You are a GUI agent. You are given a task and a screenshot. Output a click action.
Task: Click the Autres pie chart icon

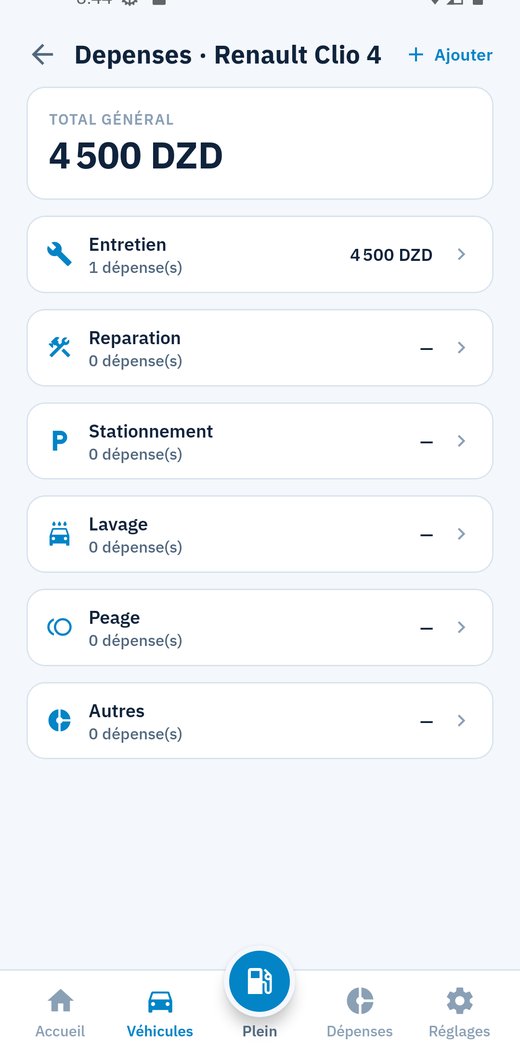(59, 721)
